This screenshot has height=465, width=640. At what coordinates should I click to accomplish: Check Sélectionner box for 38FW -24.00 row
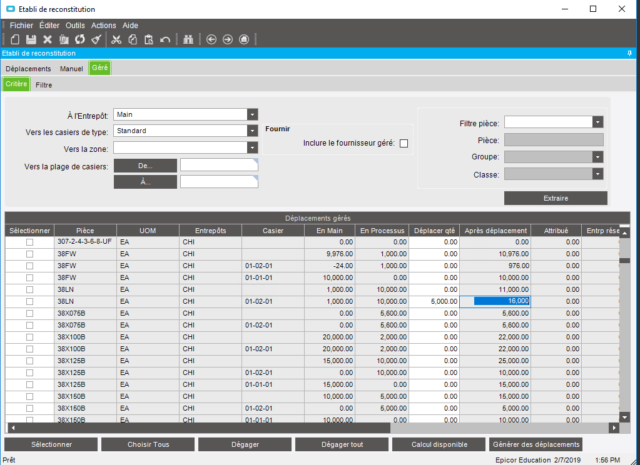pos(29,266)
